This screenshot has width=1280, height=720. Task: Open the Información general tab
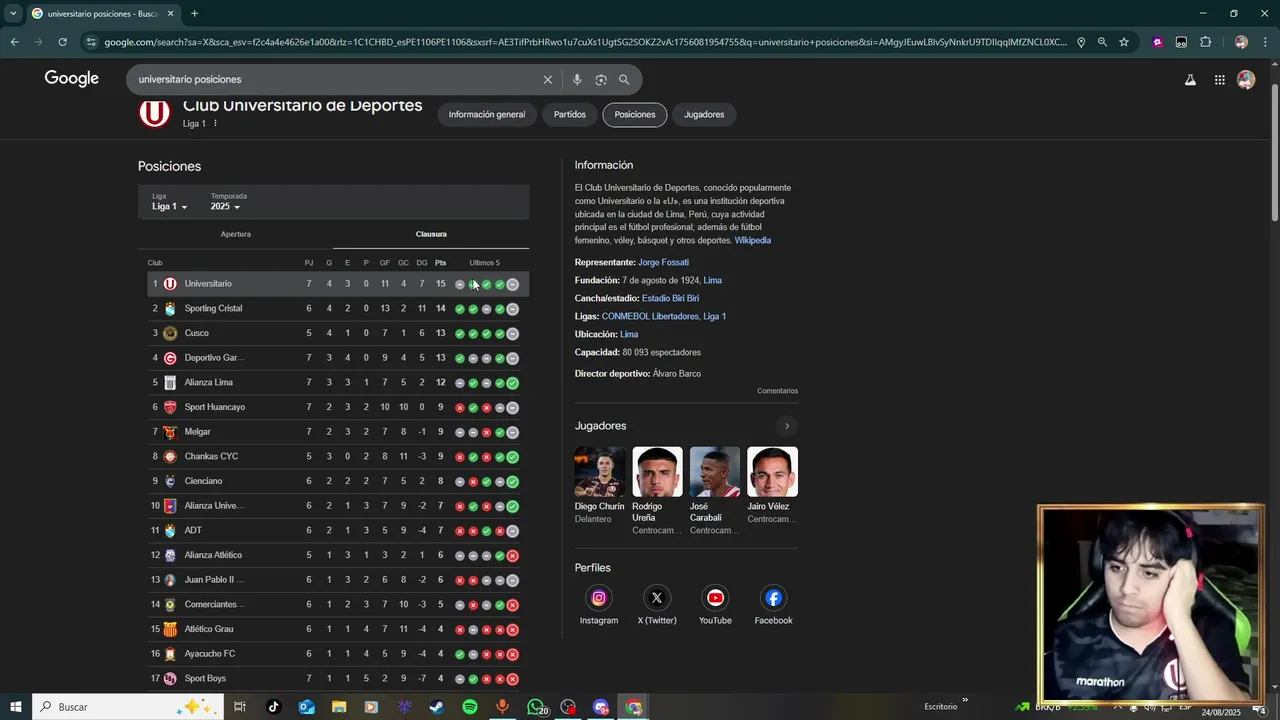(x=487, y=115)
